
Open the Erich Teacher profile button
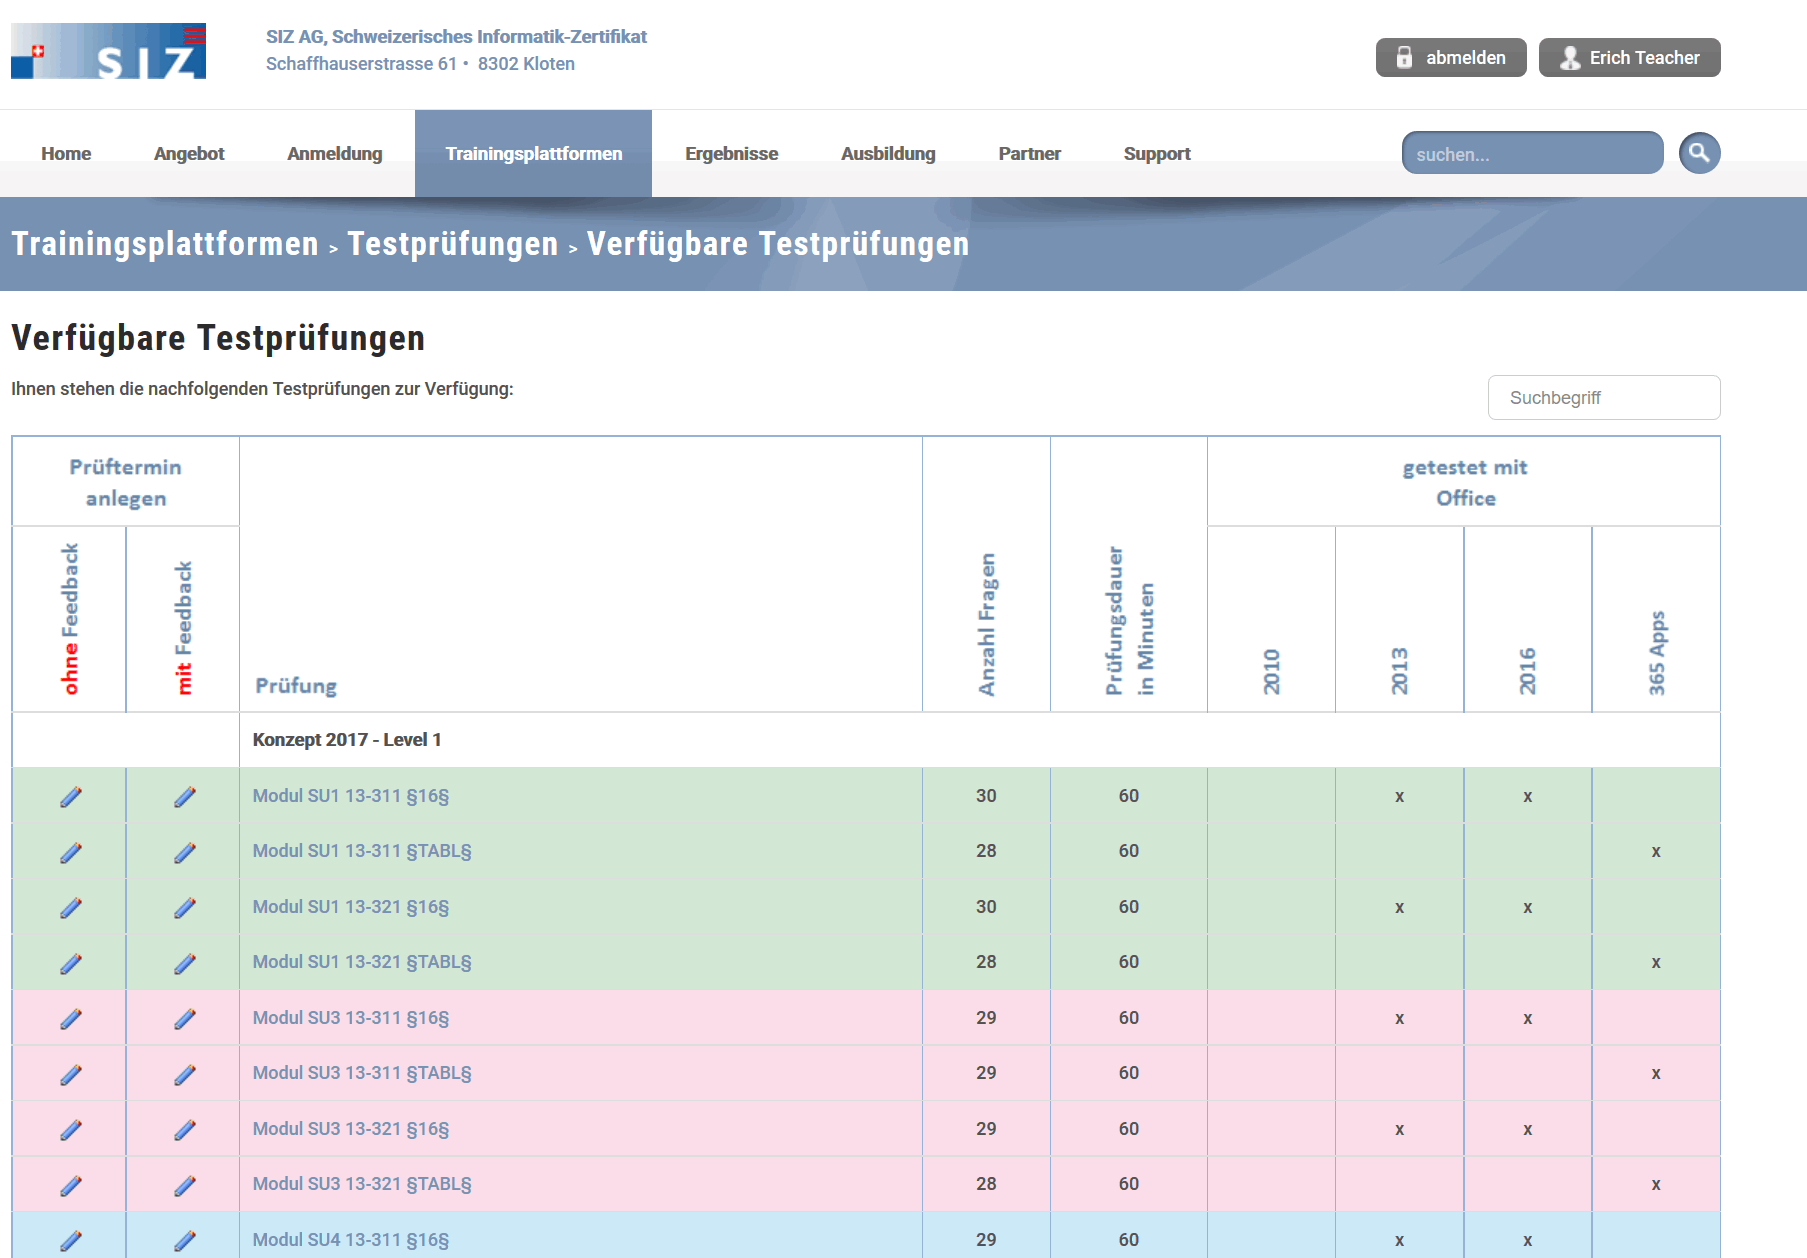(1629, 57)
